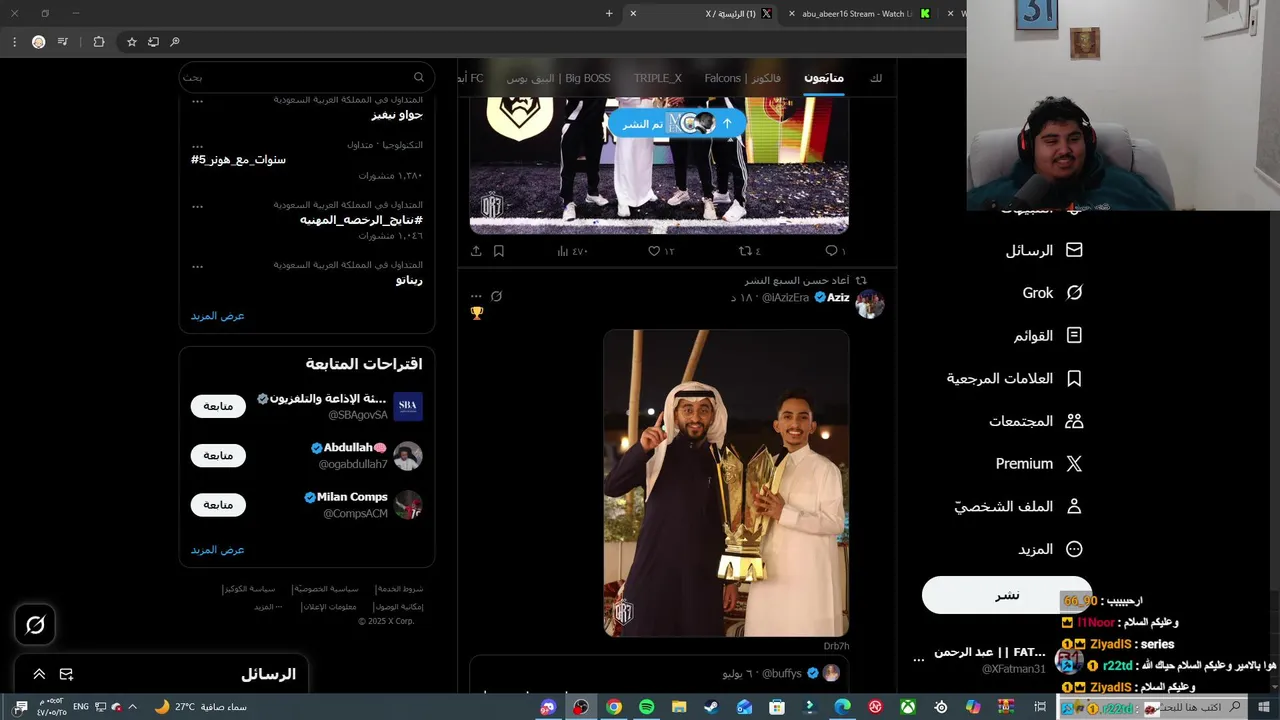Viewport: 1280px width, 720px height.
Task: Repost the top post with 4 reposts
Action: [x=749, y=251]
